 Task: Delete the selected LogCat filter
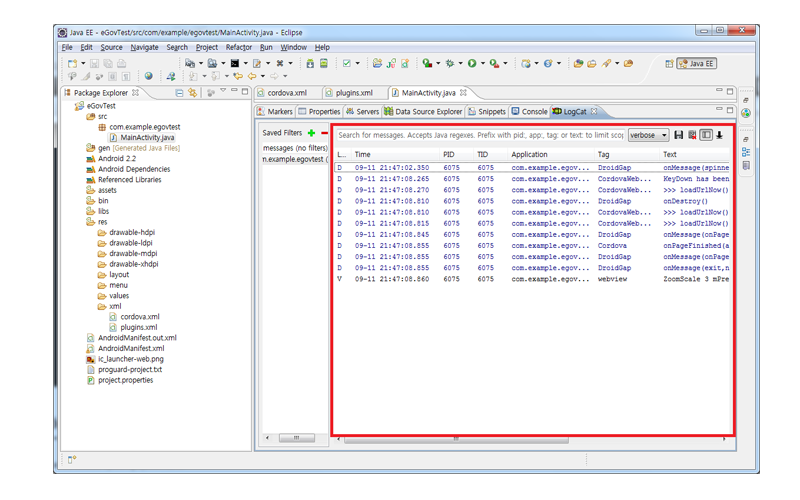[x=324, y=133]
